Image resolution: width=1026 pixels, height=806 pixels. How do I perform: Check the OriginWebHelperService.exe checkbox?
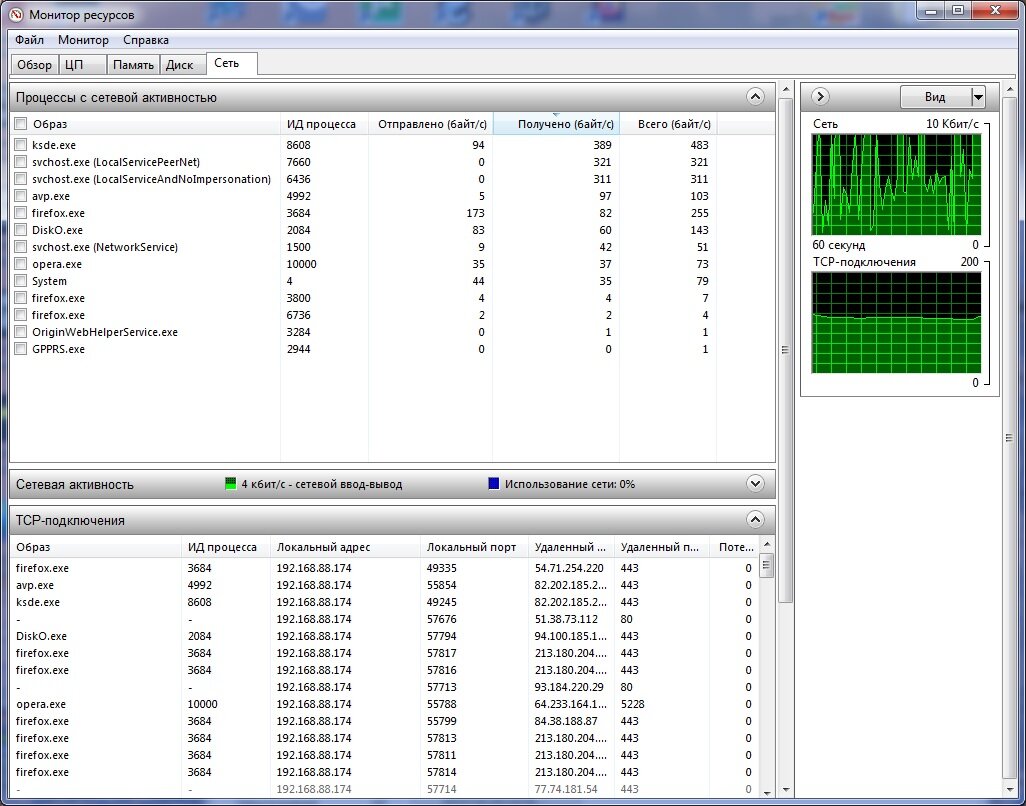[x=21, y=332]
